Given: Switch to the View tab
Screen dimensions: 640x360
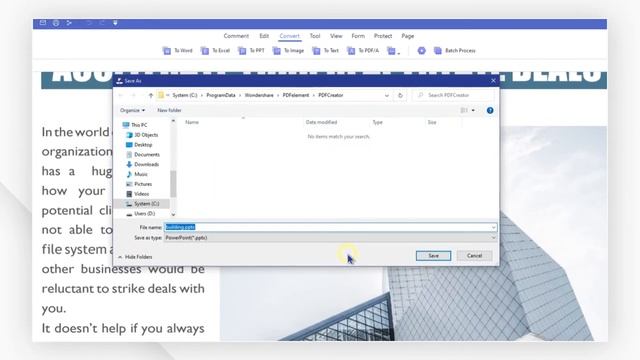Looking at the screenshot, I should (x=336, y=36).
